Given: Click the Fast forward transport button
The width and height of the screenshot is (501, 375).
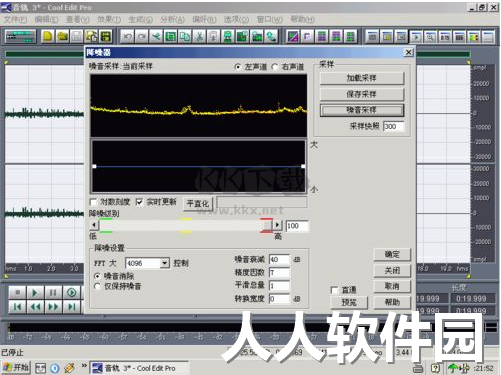Looking at the screenshot, I should [53, 307].
